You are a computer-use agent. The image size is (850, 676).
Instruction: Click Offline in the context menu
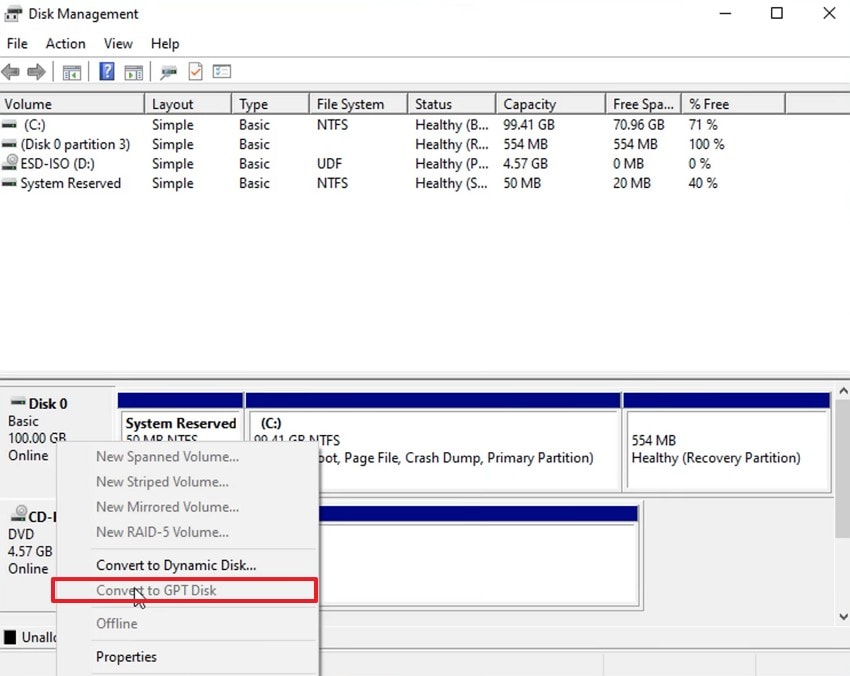116,623
